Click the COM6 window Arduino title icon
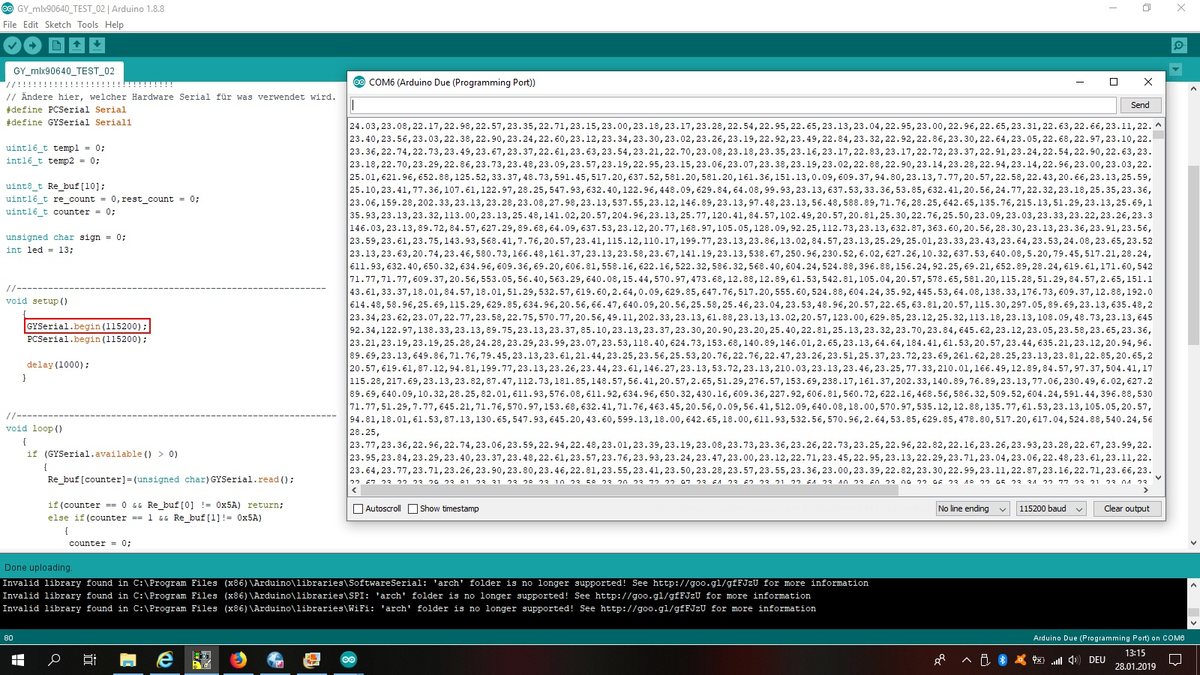 (358, 82)
